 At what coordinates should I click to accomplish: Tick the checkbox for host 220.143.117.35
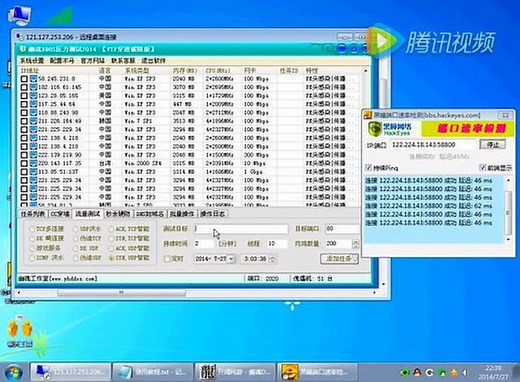click(x=24, y=164)
